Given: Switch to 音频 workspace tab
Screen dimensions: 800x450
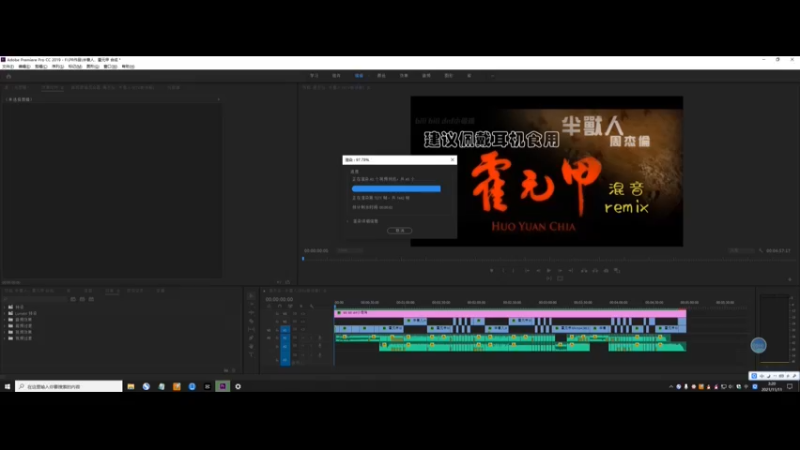Looking at the screenshot, I should coord(426,76).
